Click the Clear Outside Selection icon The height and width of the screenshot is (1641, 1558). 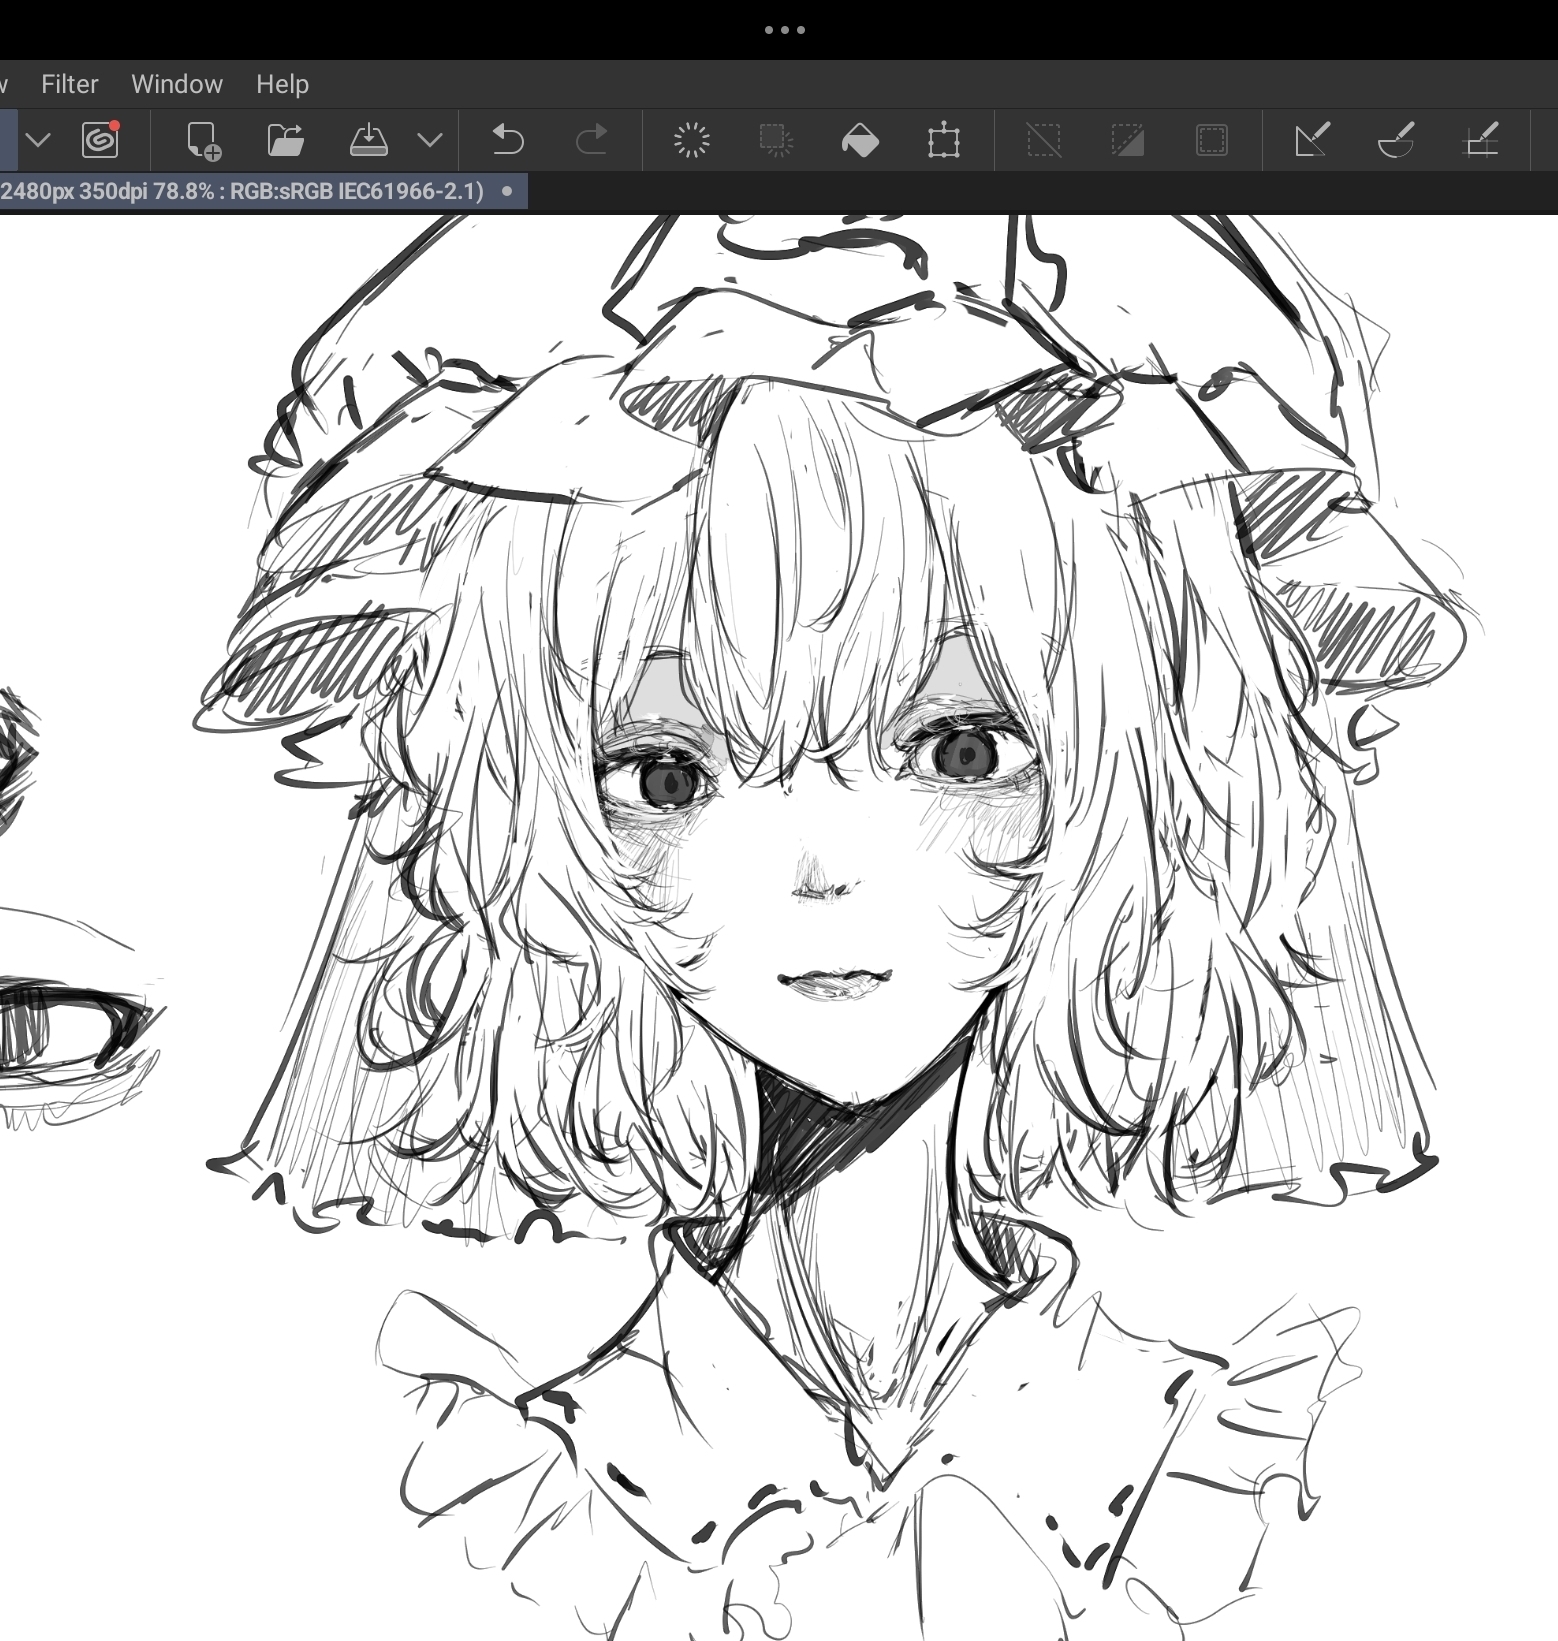tap(776, 140)
